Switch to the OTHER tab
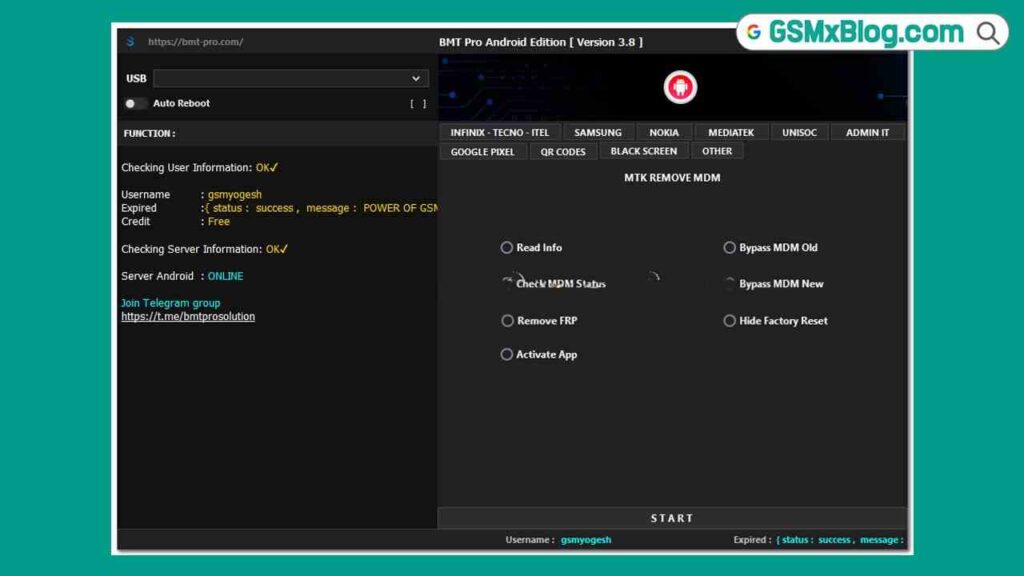The width and height of the screenshot is (1024, 576). point(717,152)
